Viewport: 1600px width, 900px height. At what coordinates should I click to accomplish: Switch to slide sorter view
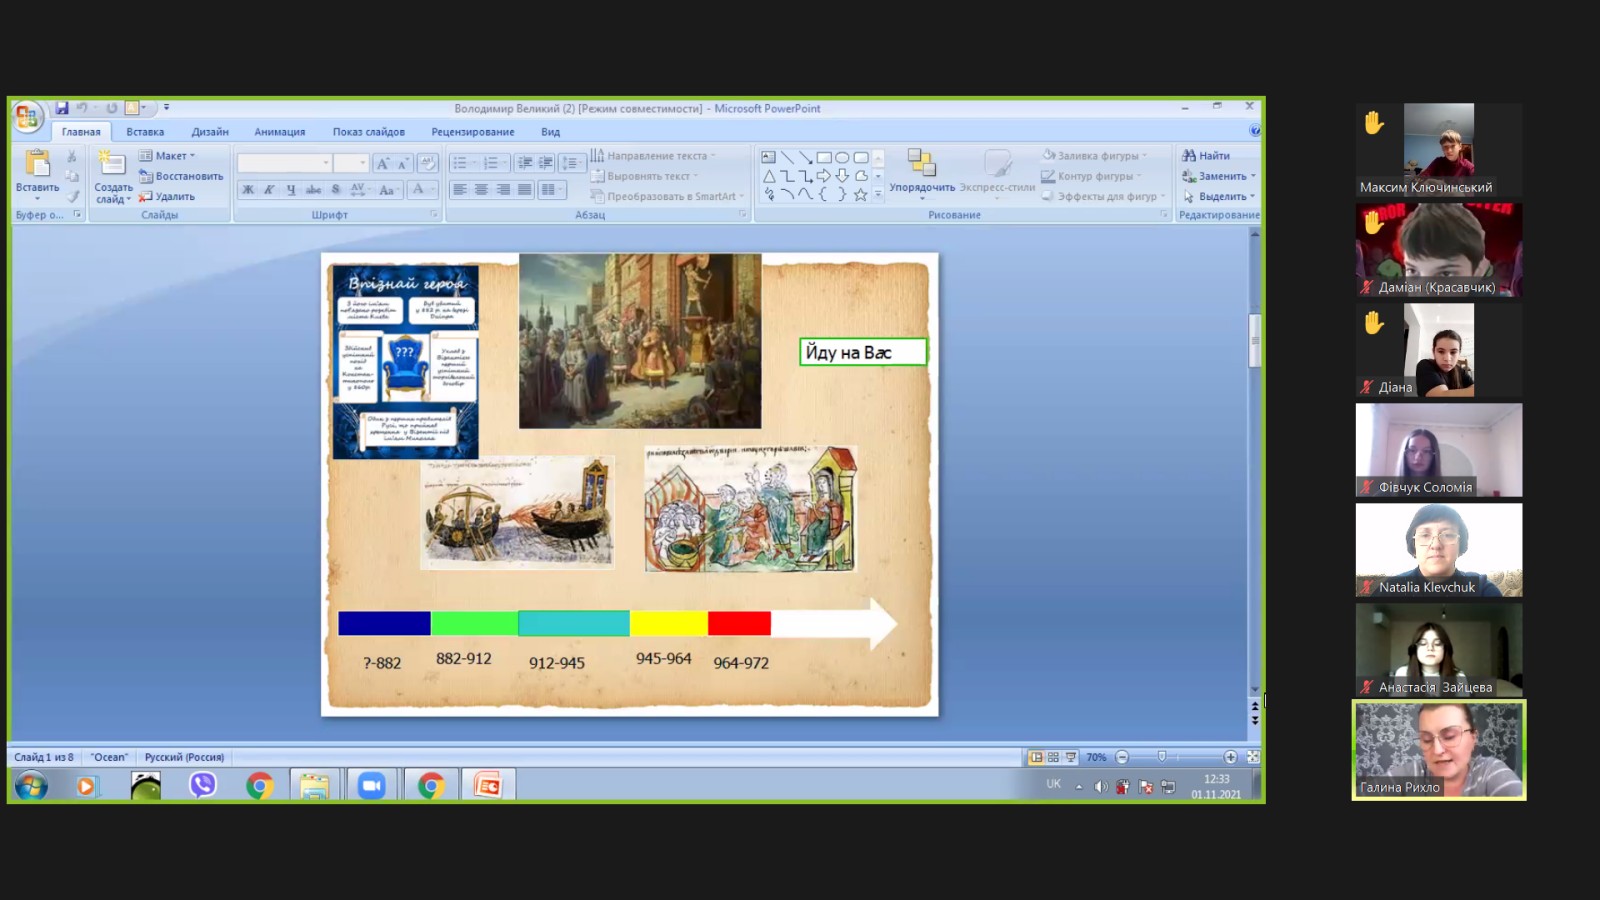pyautogui.click(x=1053, y=758)
